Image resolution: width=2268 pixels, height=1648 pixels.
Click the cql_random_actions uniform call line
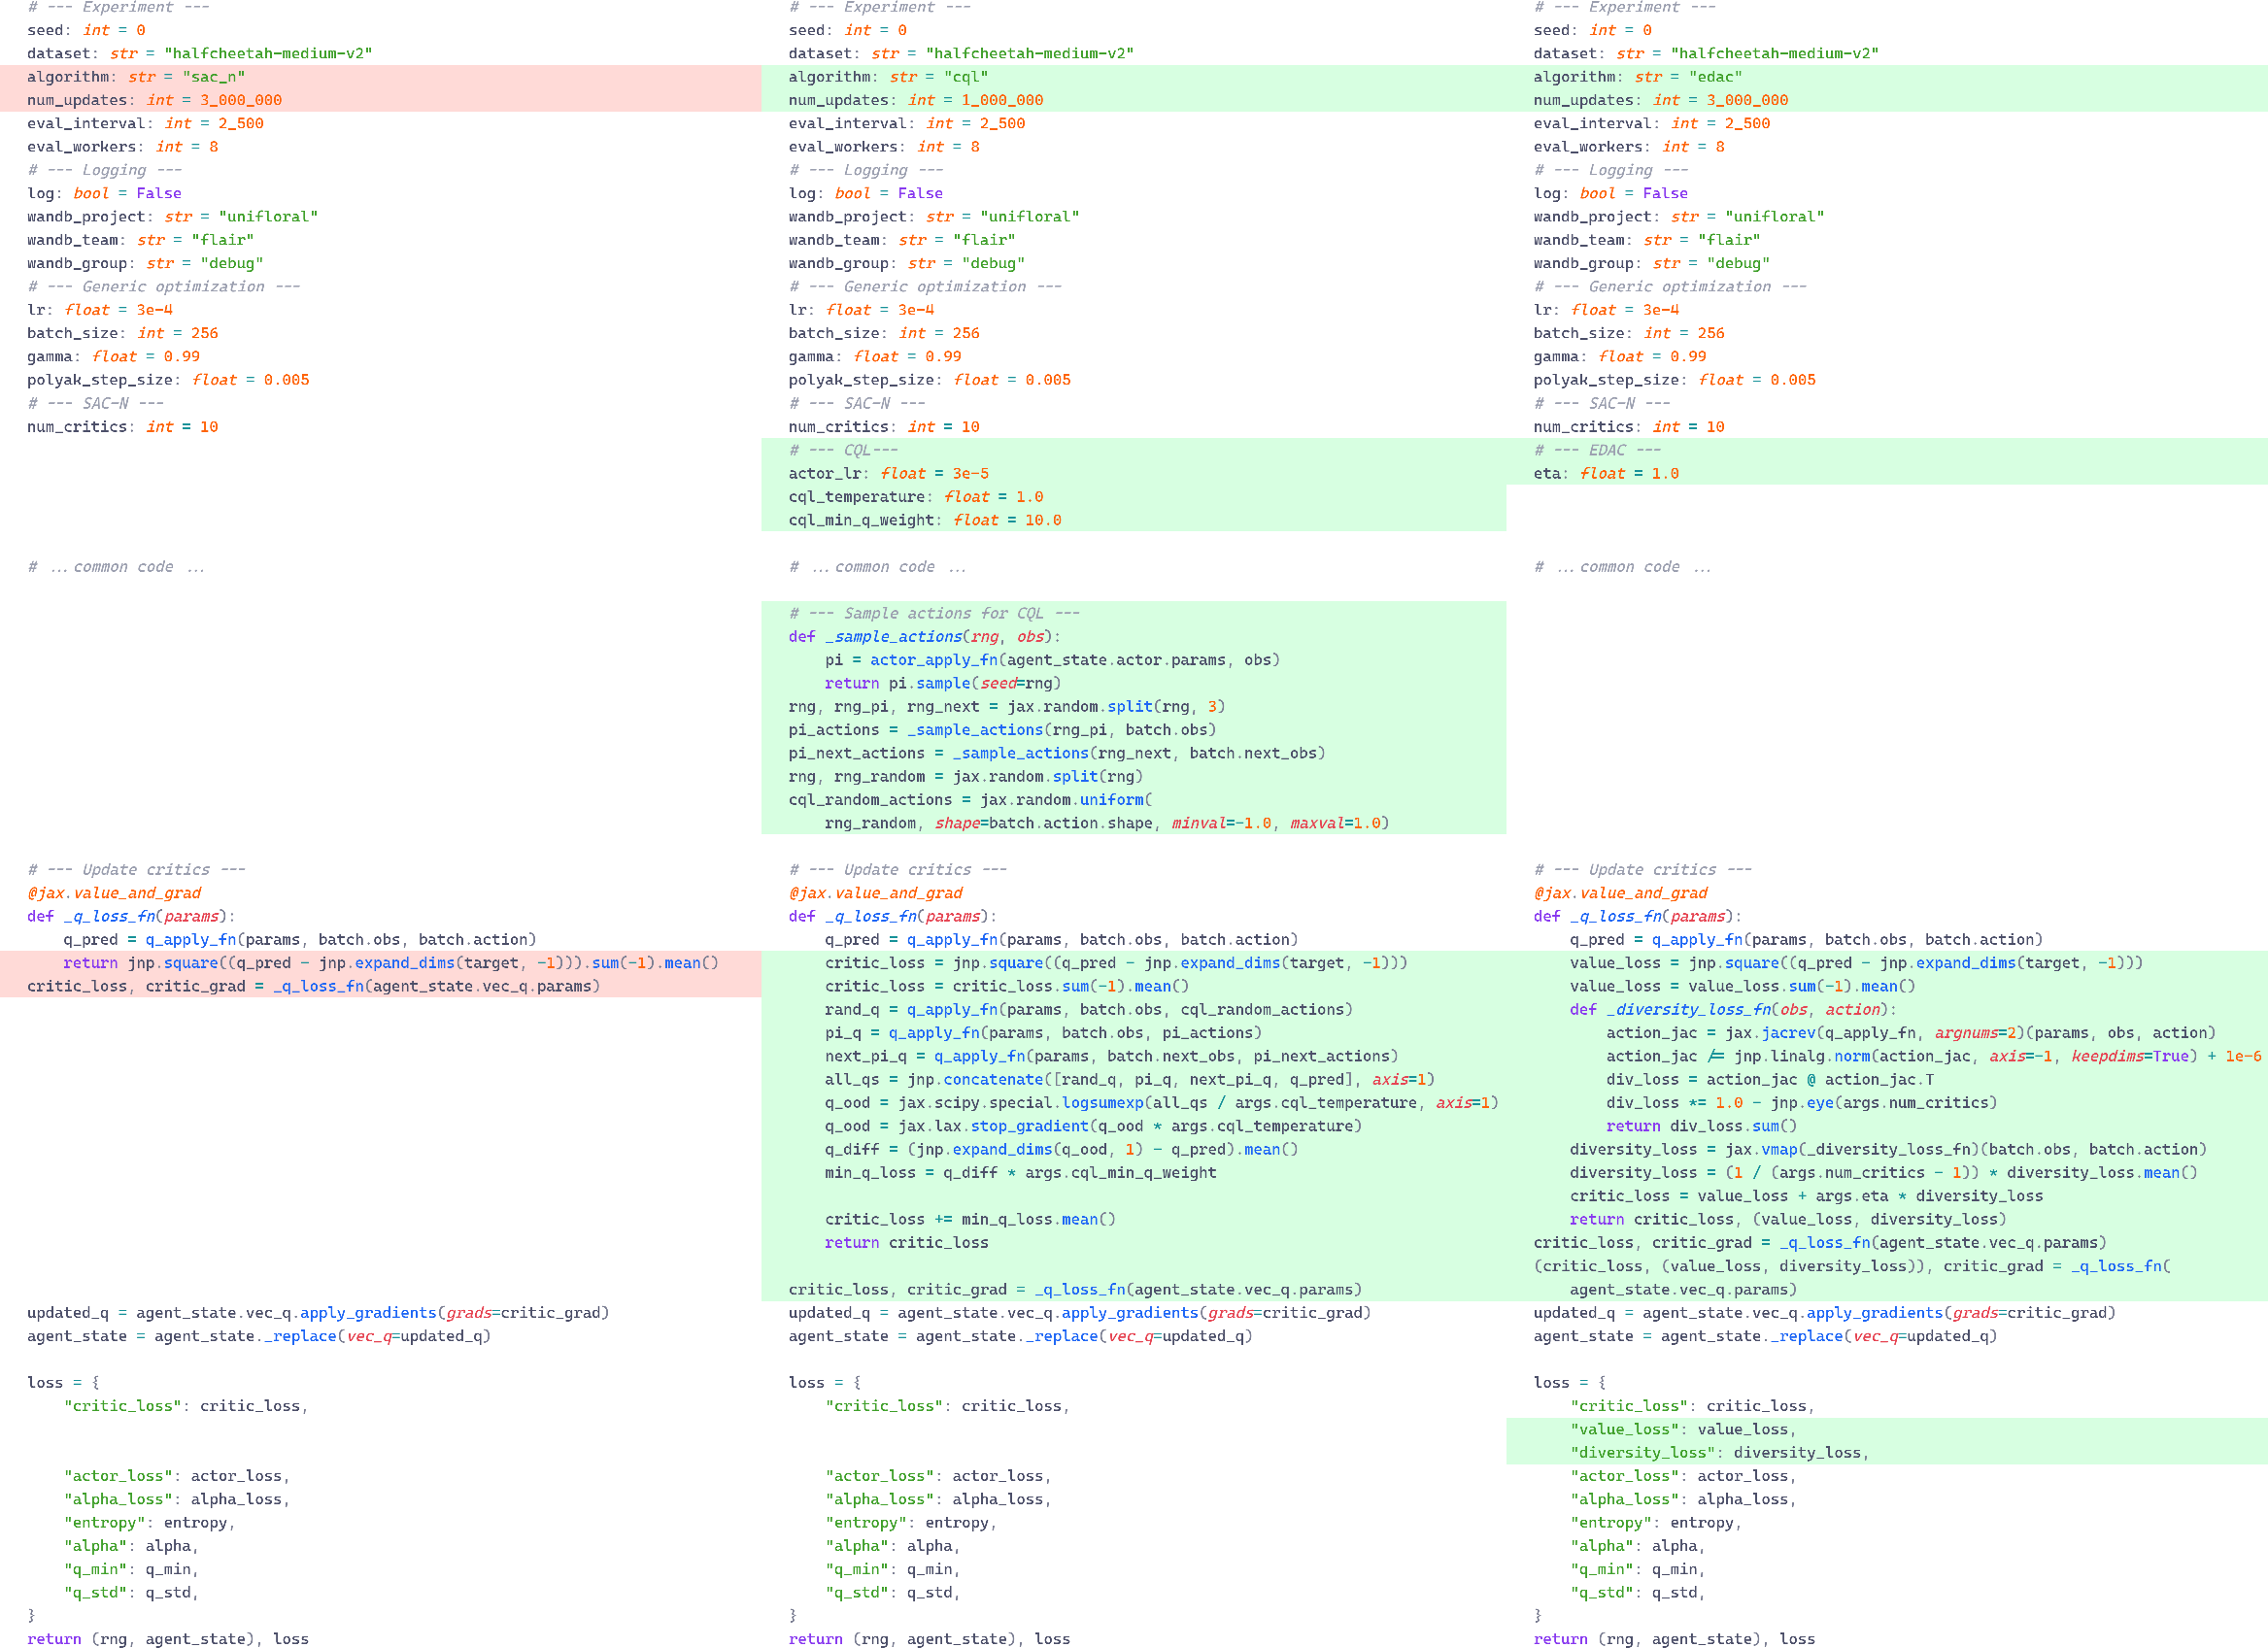[970, 800]
